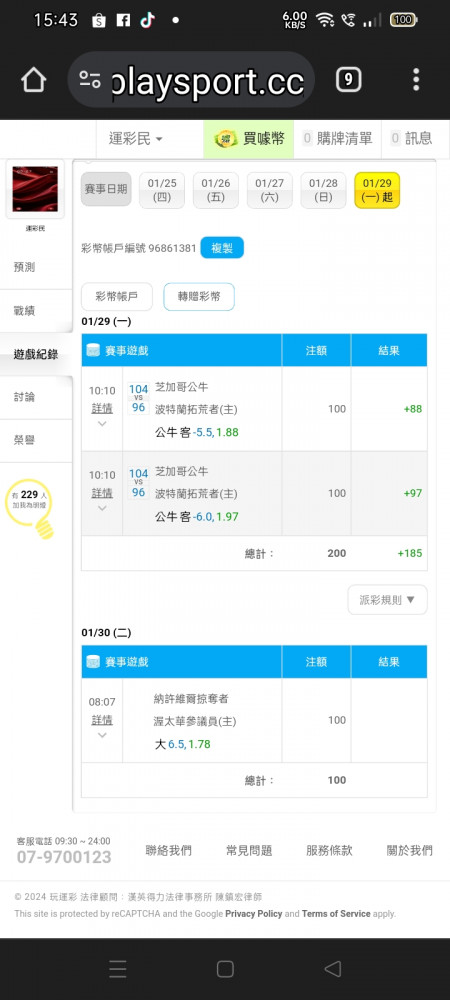
Task: Tap the 買噱幣 coin icon
Action: (226, 138)
